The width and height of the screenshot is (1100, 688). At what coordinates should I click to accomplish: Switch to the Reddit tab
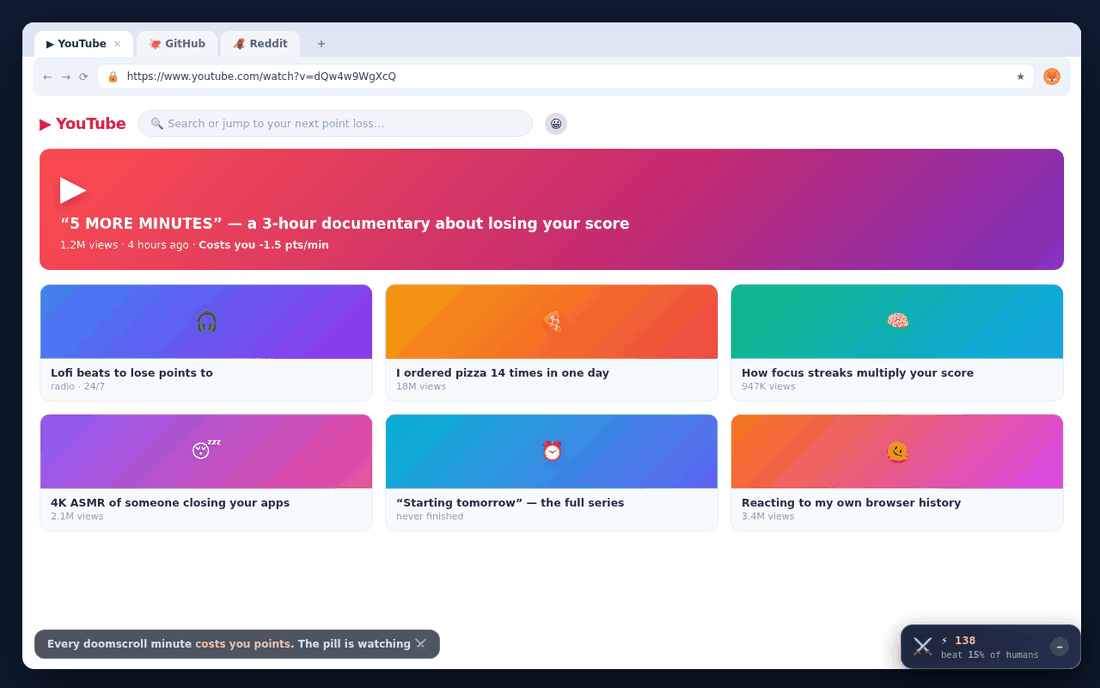(260, 43)
